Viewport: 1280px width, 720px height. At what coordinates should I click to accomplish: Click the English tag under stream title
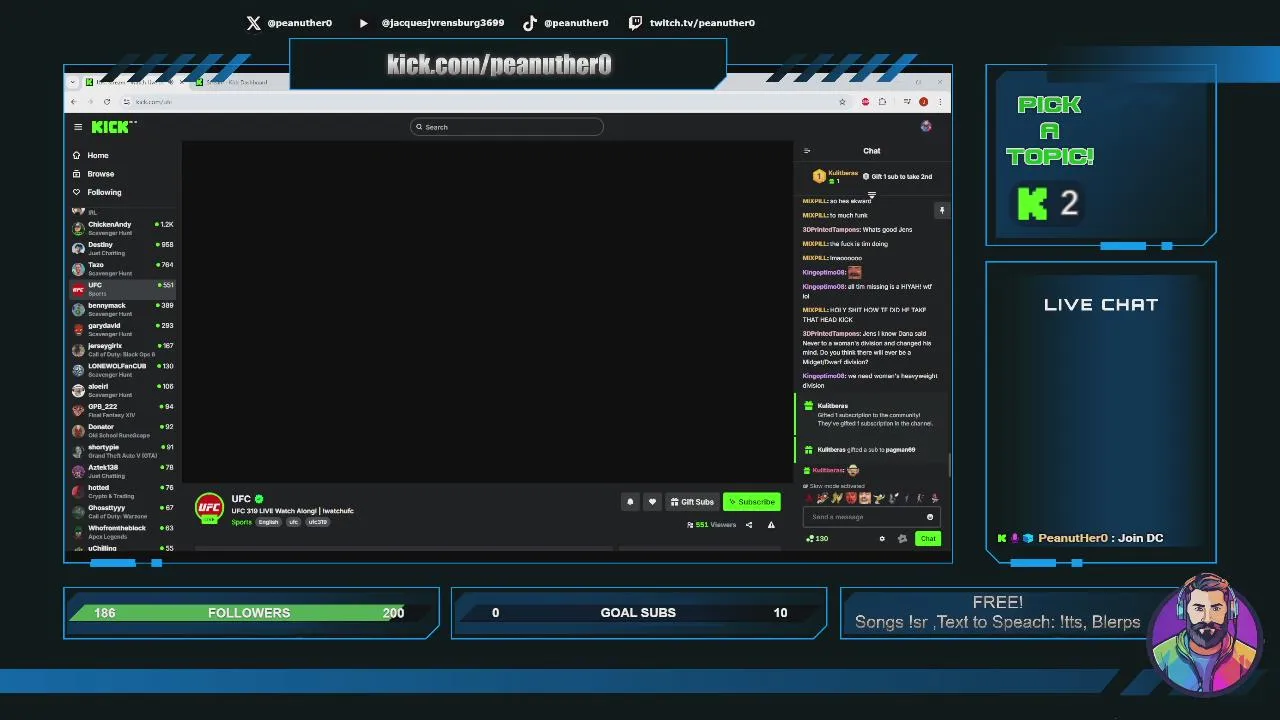tap(268, 522)
